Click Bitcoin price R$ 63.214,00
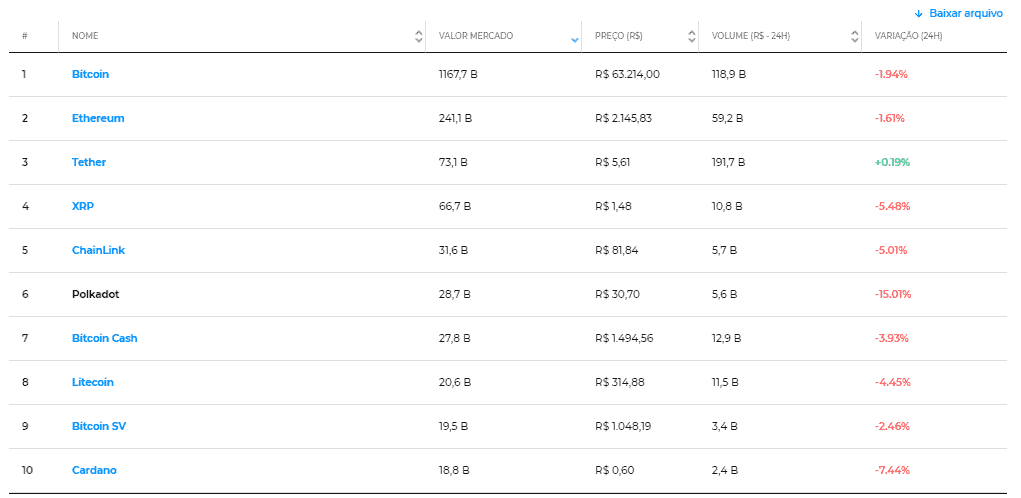Screen dimensions: 1021x498 click(627, 74)
